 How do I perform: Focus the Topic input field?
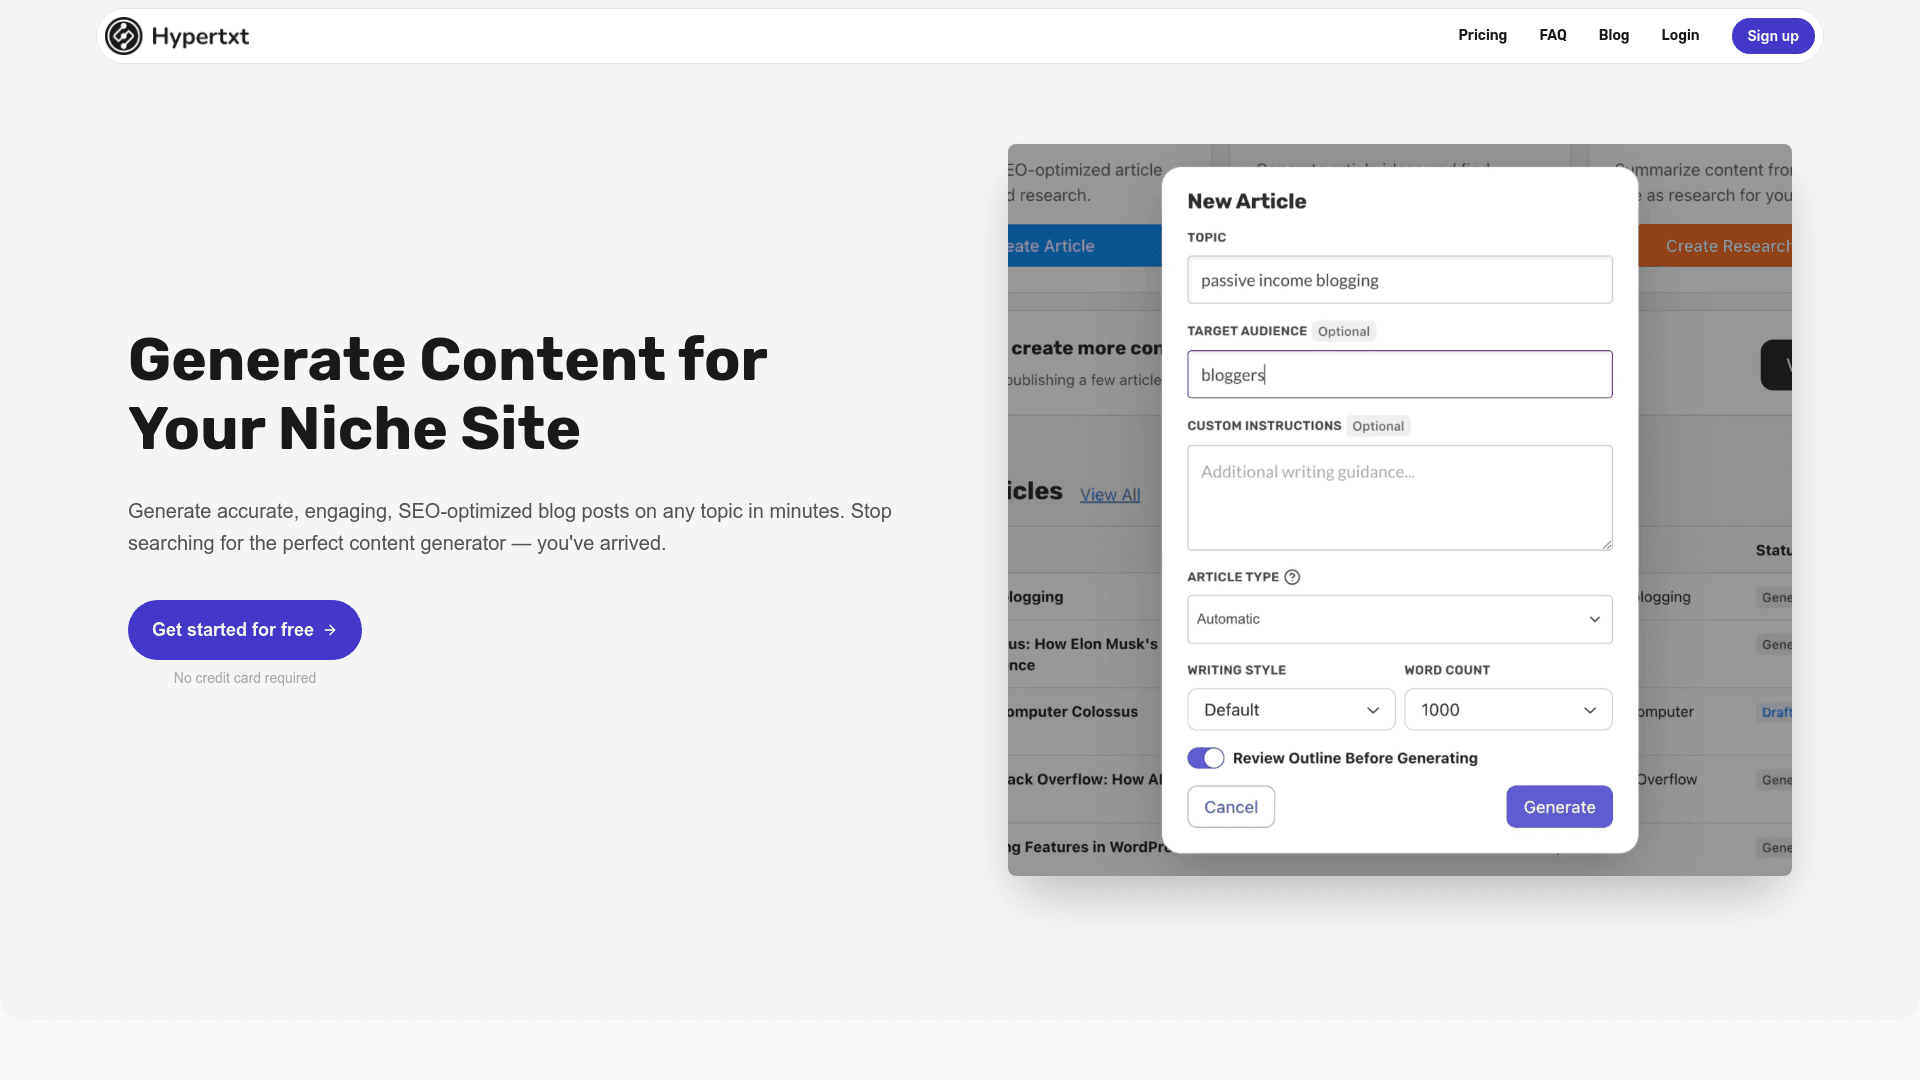[x=1398, y=280]
